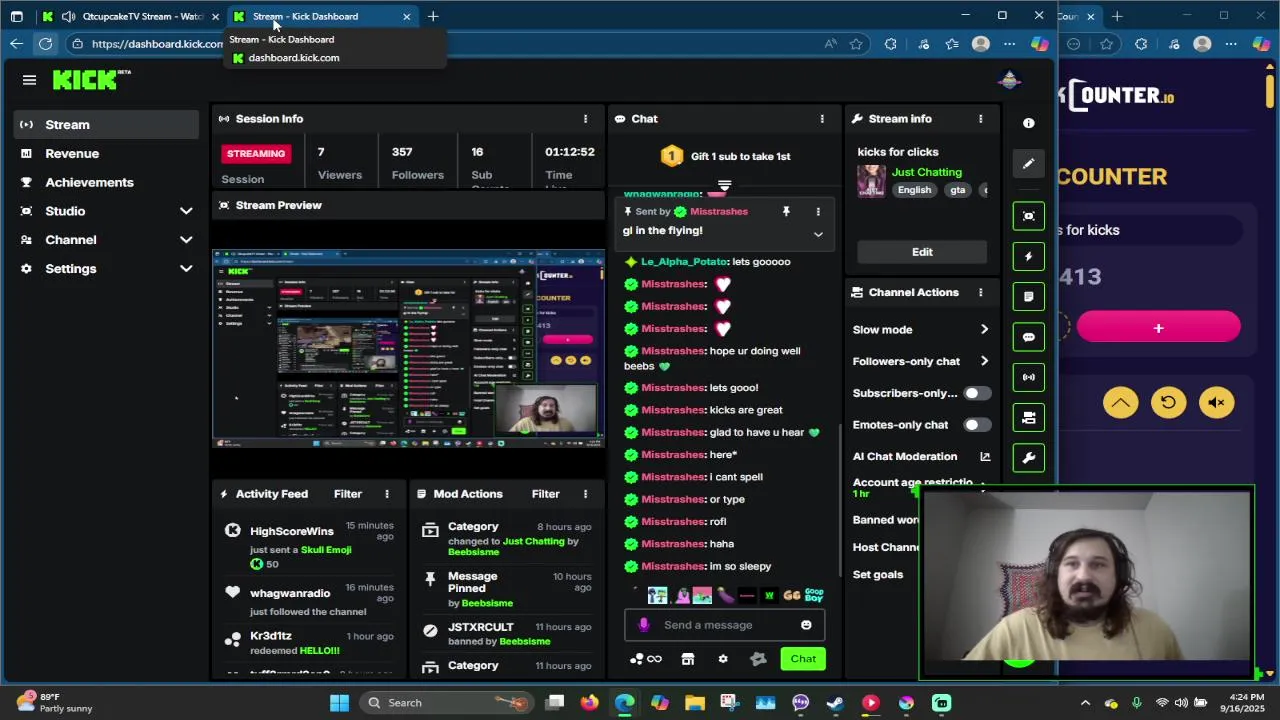Toggle Session Info broadcast icon in sidebar

click(x=1028, y=377)
